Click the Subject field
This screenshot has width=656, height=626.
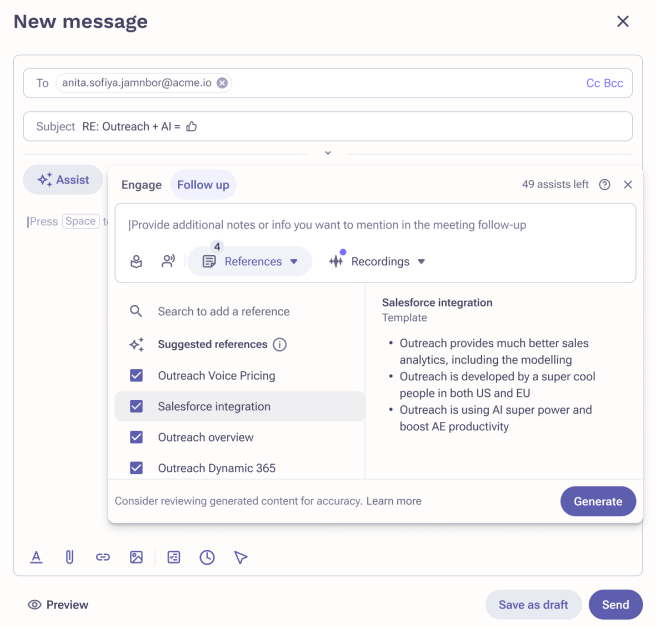click(328, 126)
